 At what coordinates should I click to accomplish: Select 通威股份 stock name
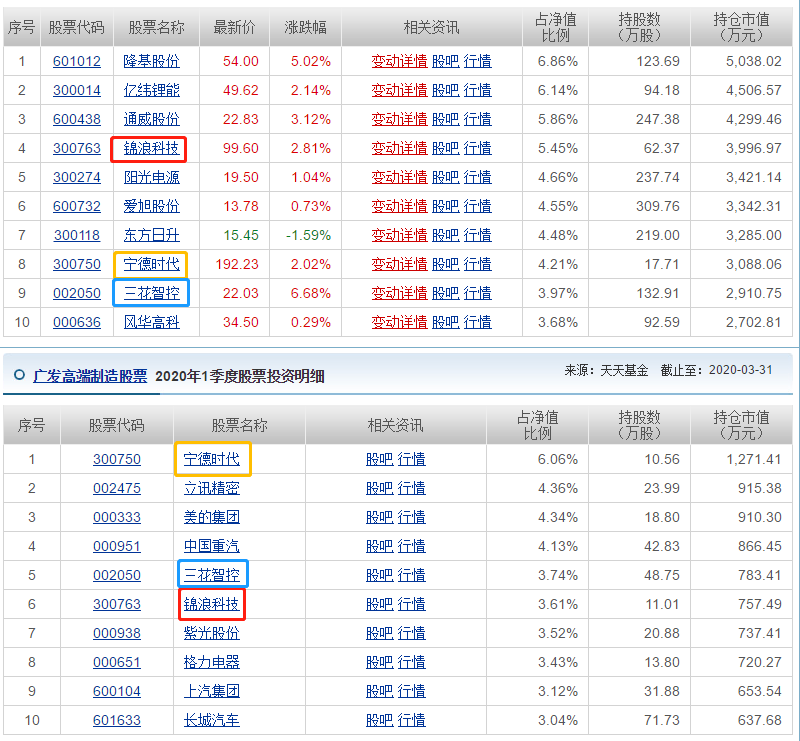(152, 119)
